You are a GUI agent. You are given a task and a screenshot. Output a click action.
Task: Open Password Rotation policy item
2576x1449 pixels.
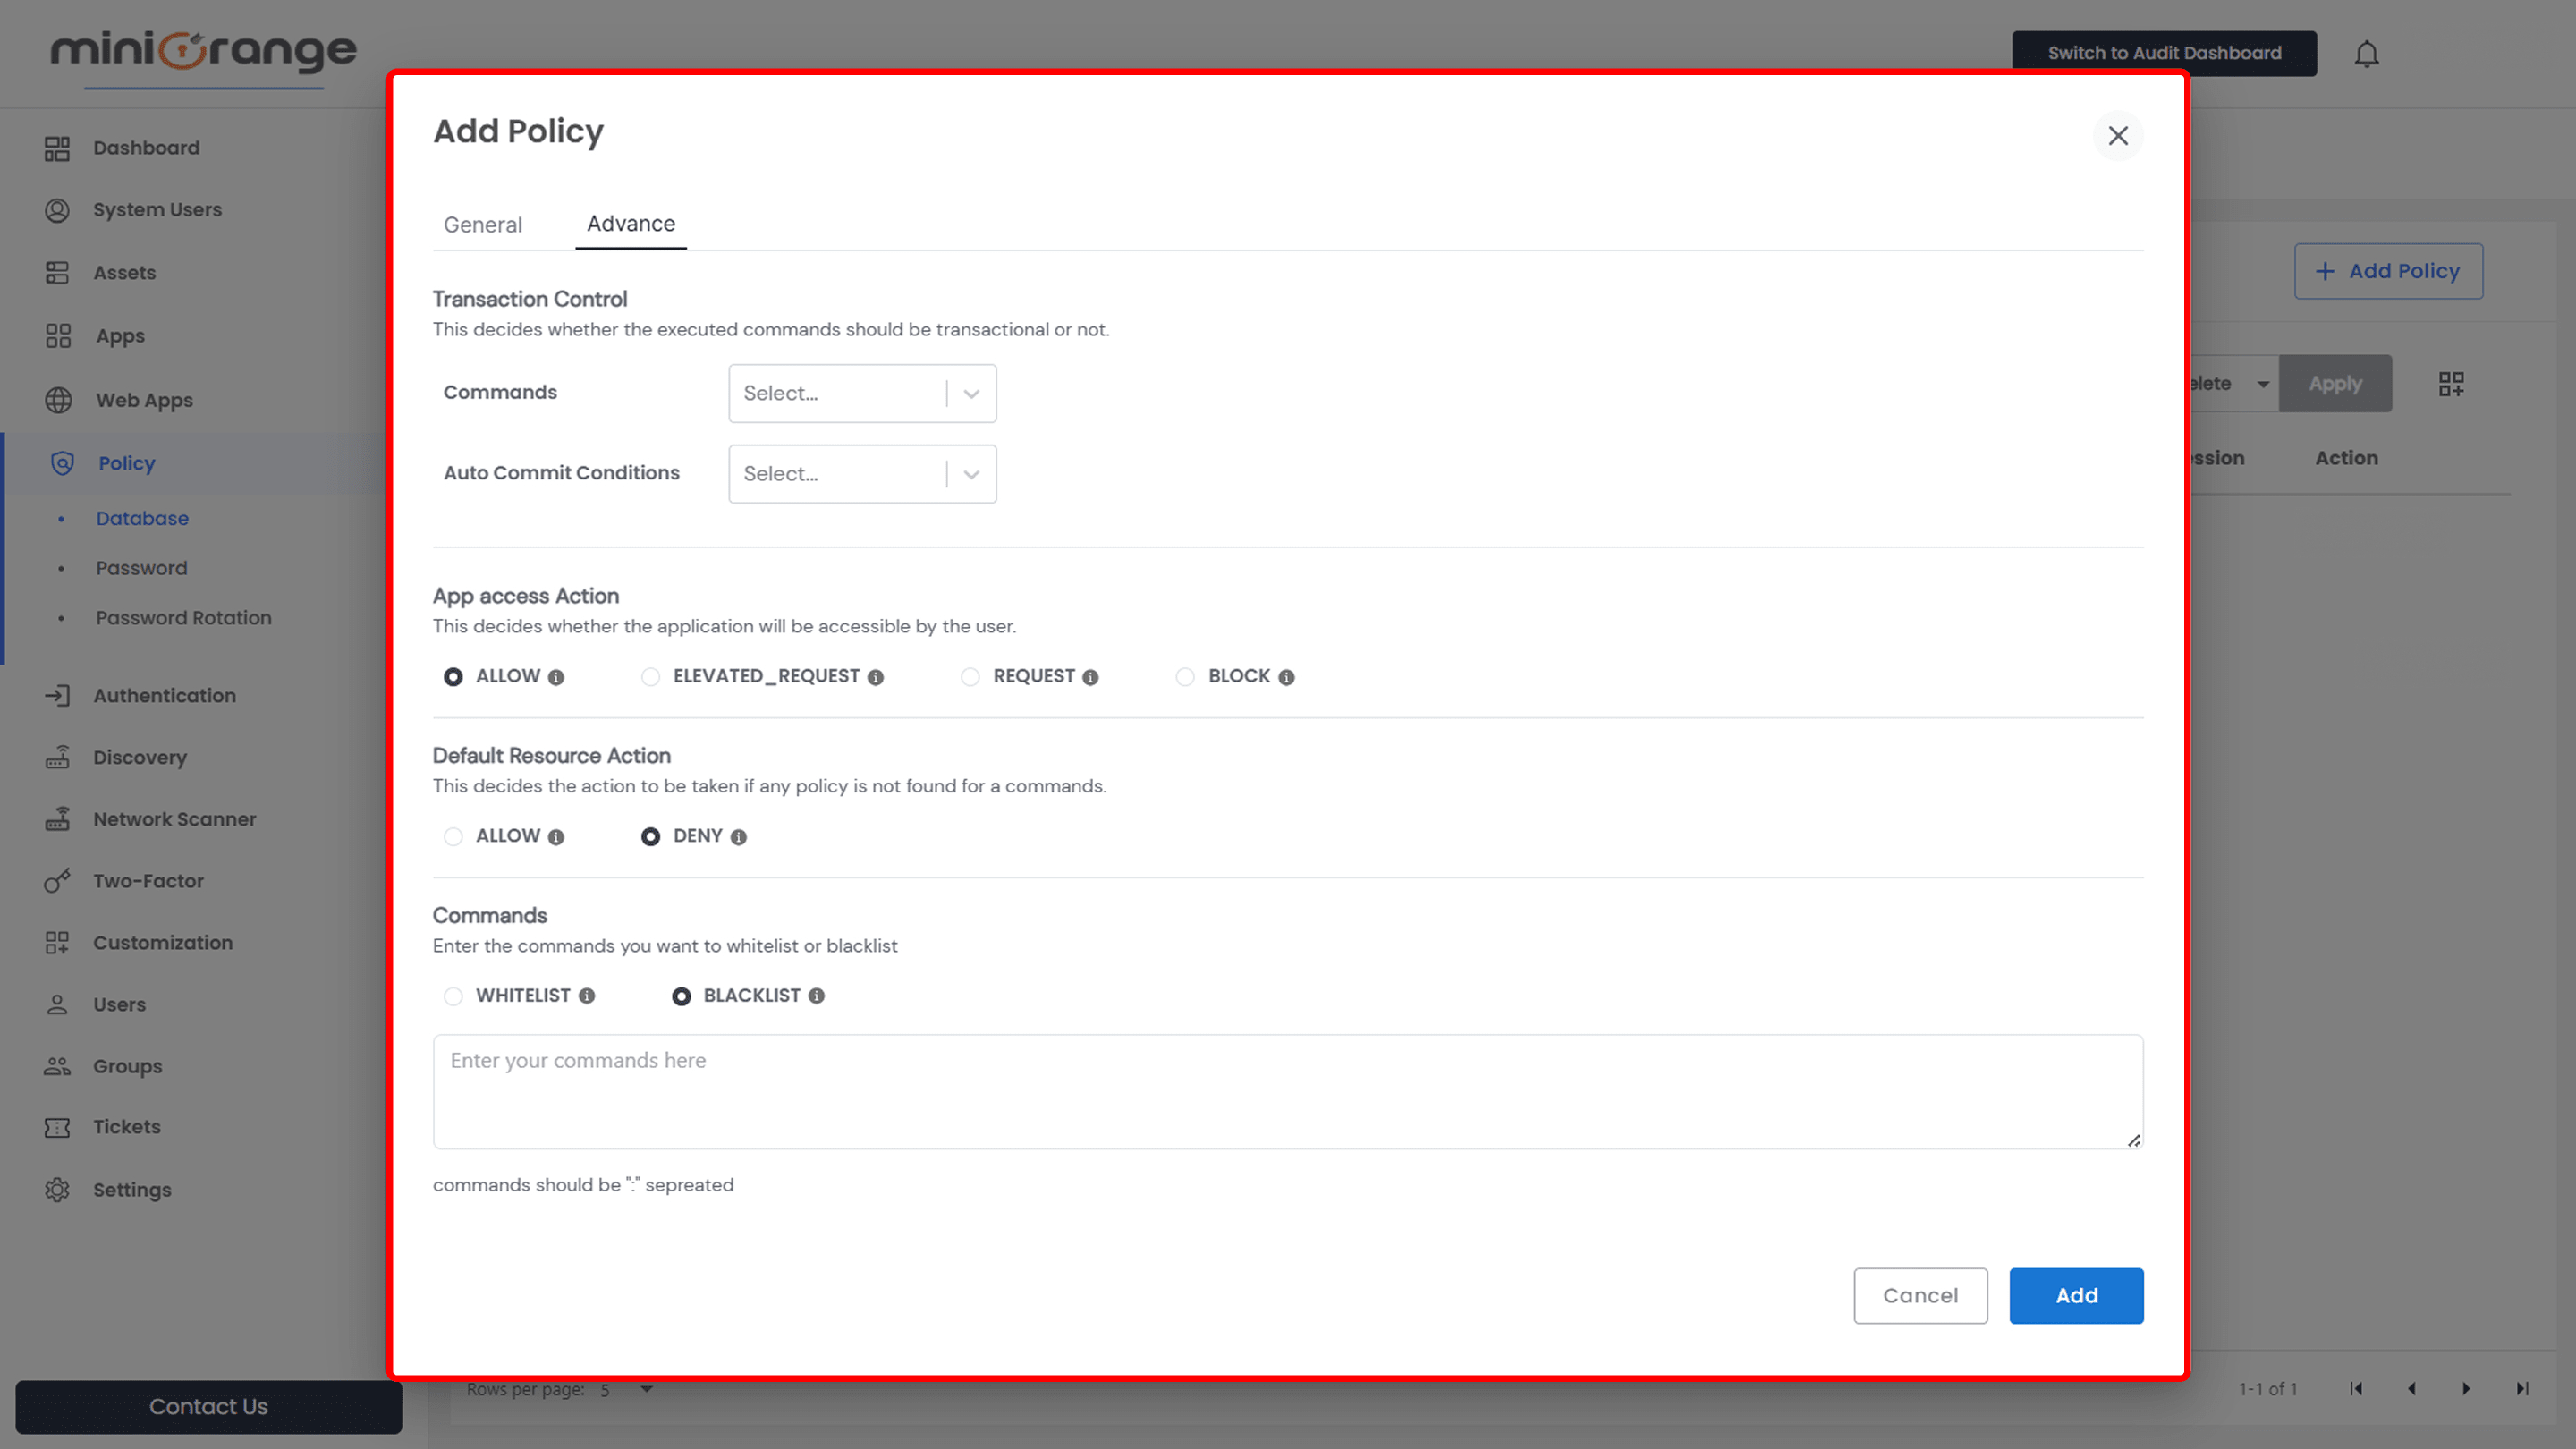pyautogui.click(x=183, y=618)
